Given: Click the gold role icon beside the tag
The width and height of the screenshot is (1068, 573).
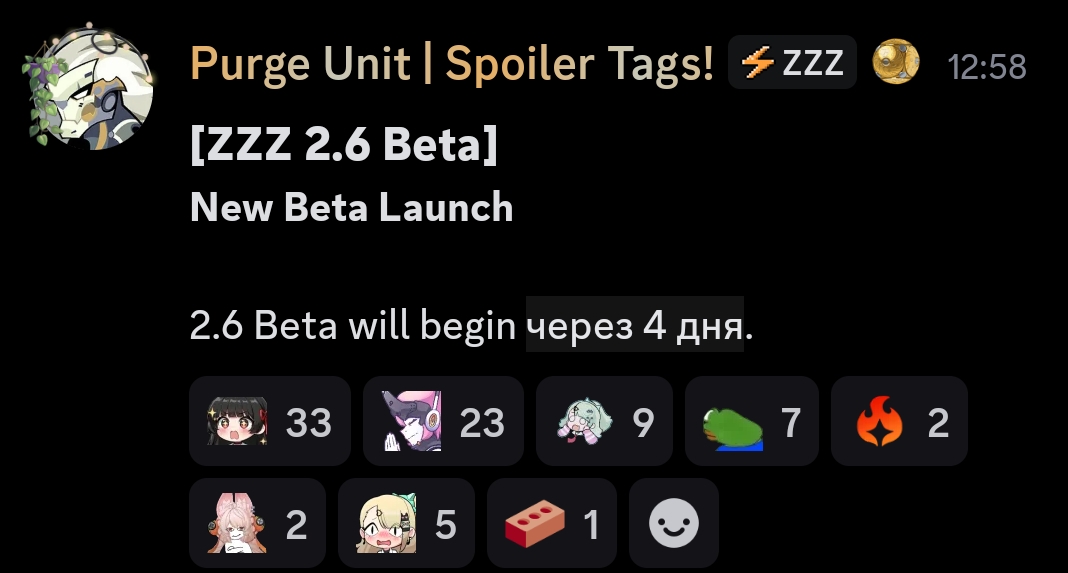Looking at the screenshot, I should click(x=896, y=62).
